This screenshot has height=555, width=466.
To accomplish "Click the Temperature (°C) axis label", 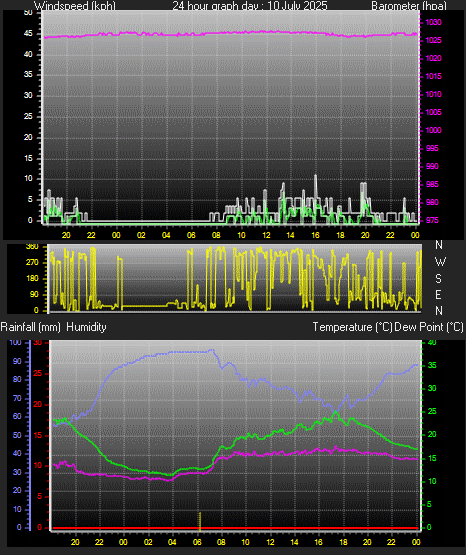I will [352, 327].
